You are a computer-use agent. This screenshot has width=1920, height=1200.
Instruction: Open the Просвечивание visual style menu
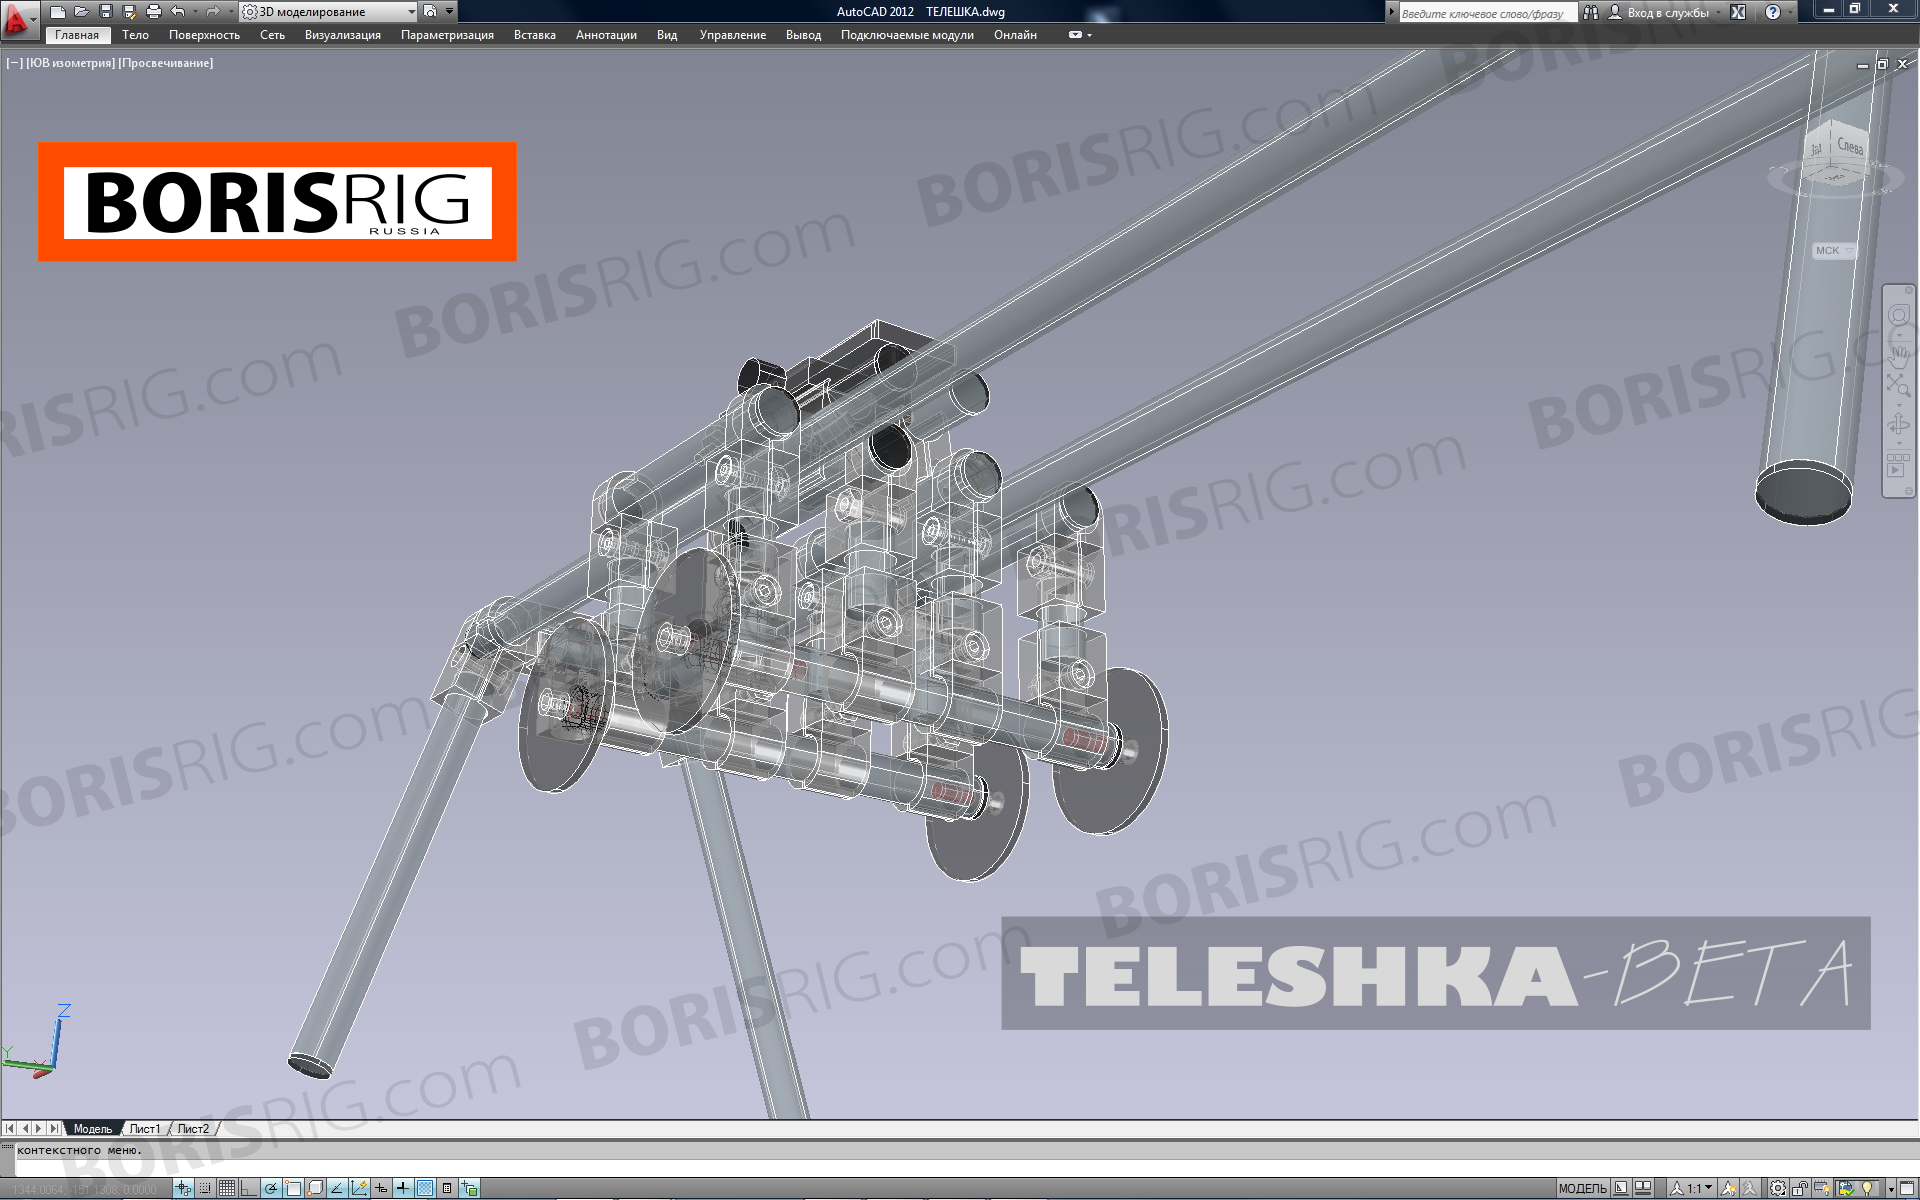click(x=166, y=63)
